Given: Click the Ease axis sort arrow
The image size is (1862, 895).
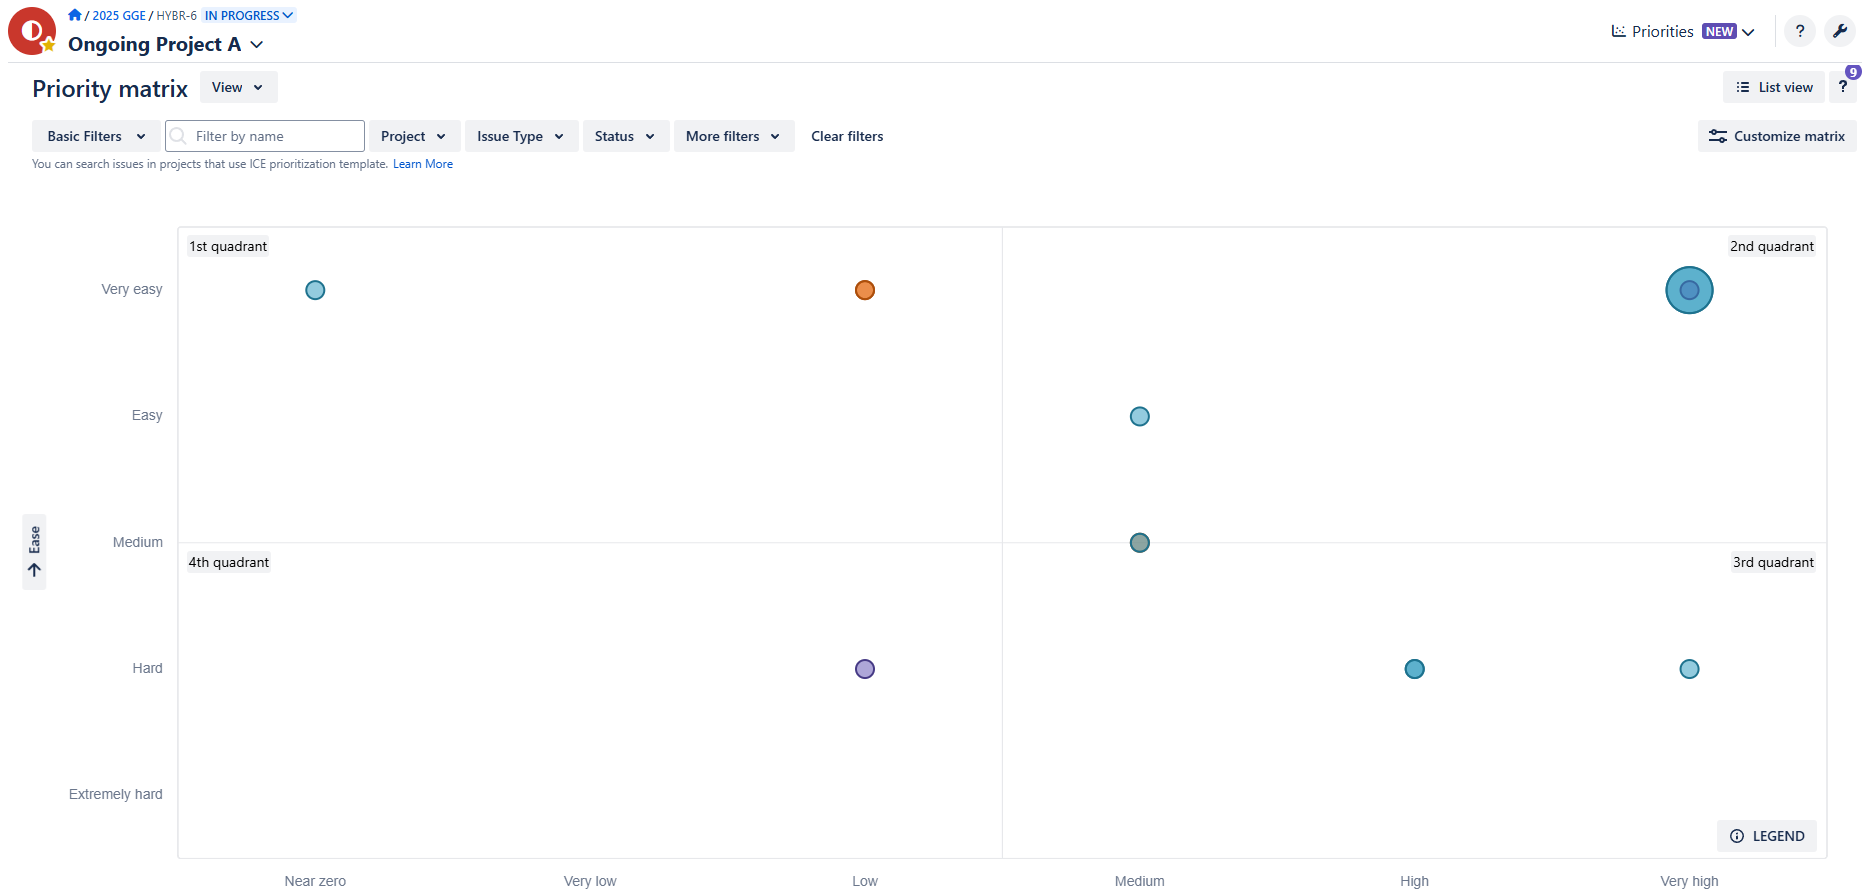Looking at the screenshot, I should pos(34,570).
